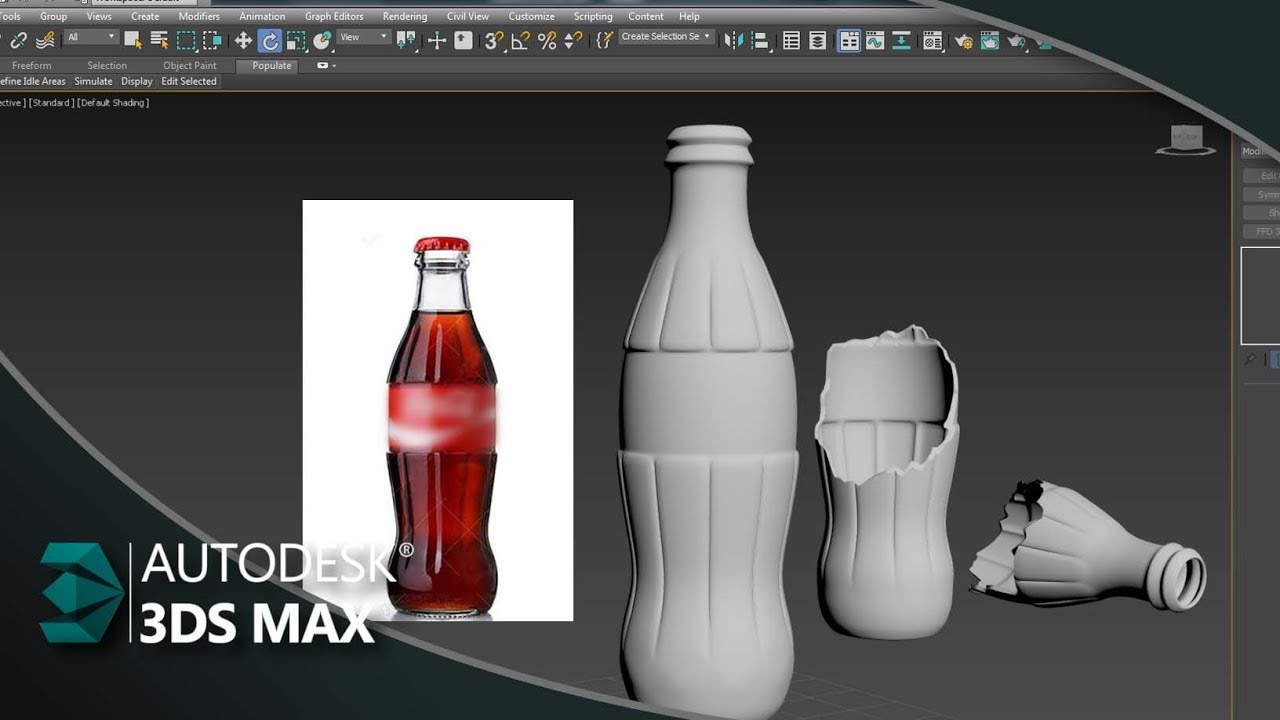Open the [Default Shading] viewport menu
Viewport: 1280px width, 720px height.
tap(113, 103)
